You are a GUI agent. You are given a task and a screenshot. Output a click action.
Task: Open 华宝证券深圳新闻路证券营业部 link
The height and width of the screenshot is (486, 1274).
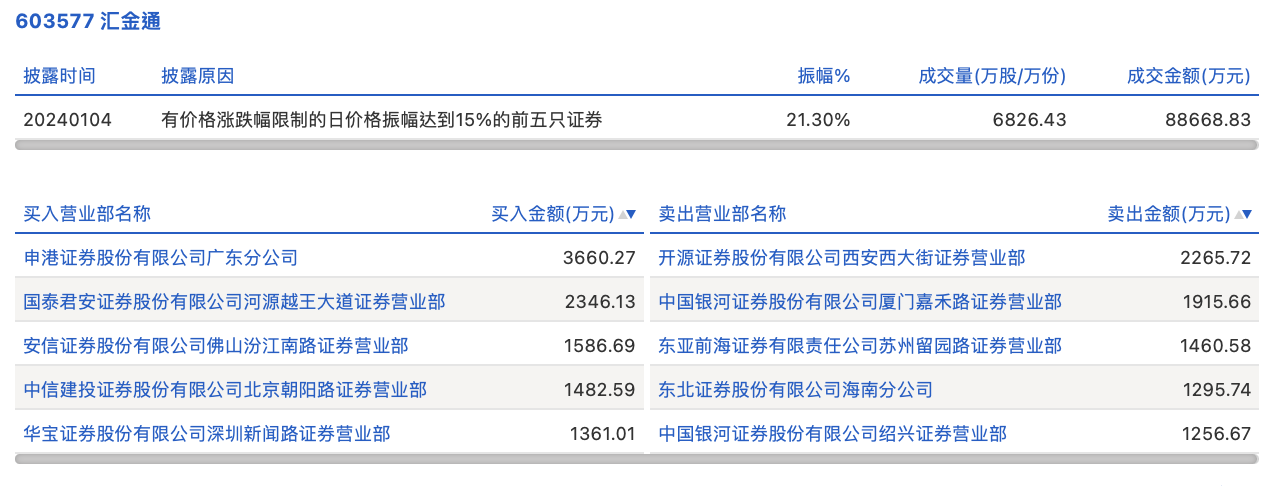point(207,434)
